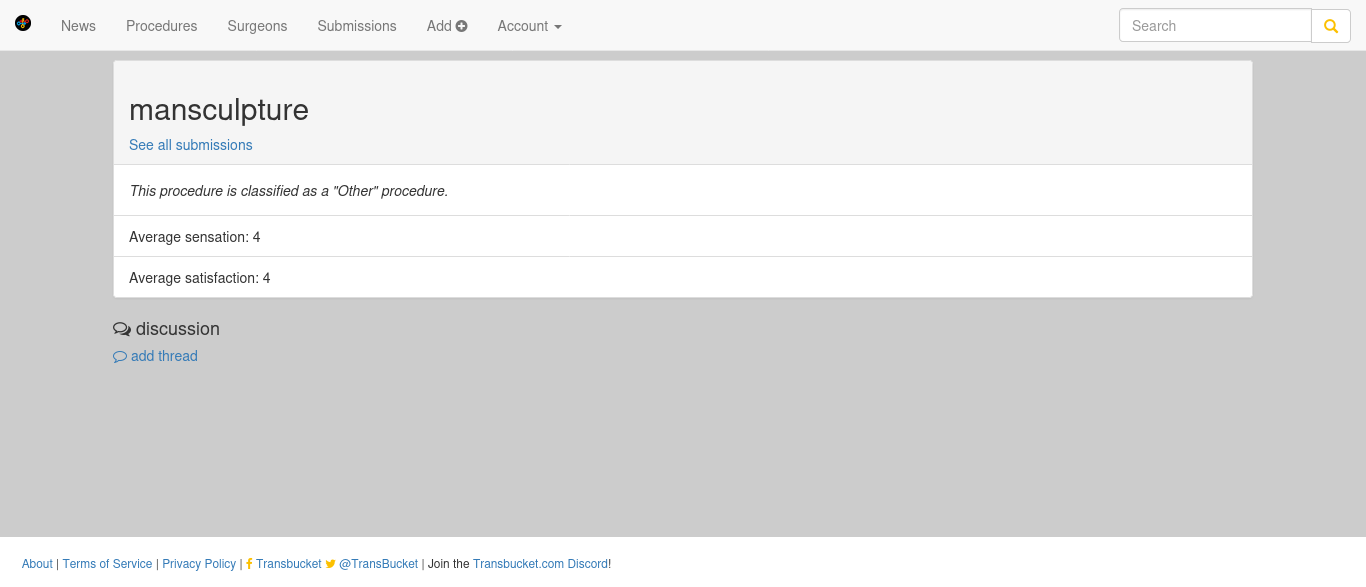Viewport: 1366px width, 587px height.
Task: Click the add thread speech bubble icon
Action: pos(120,357)
